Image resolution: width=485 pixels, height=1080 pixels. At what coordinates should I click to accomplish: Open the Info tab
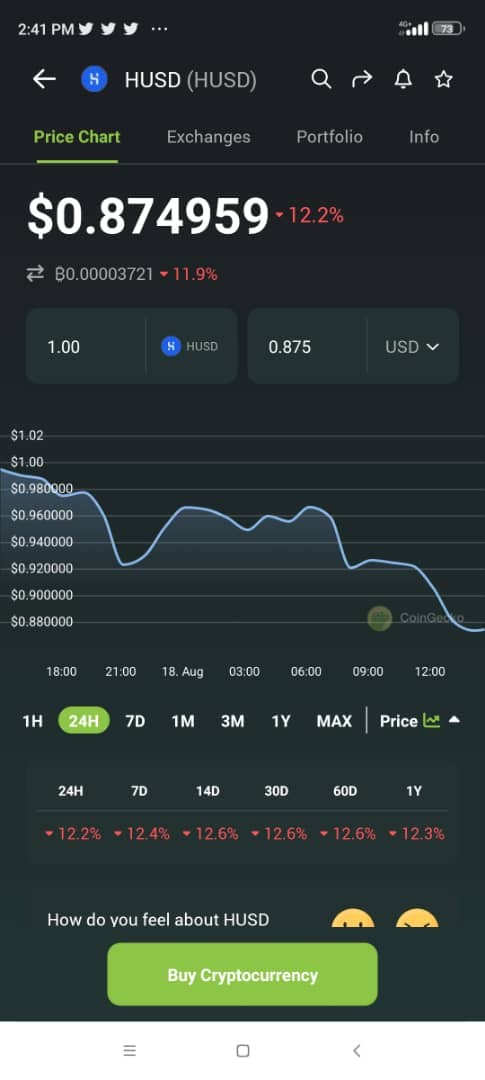coord(424,137)
